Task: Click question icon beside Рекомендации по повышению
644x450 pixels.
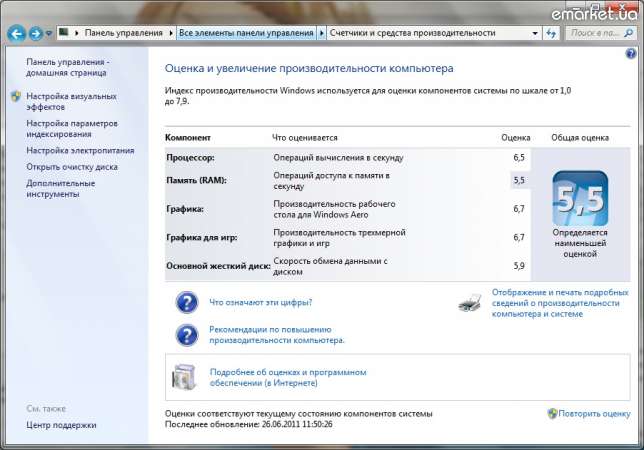Action: pos(187,335)
